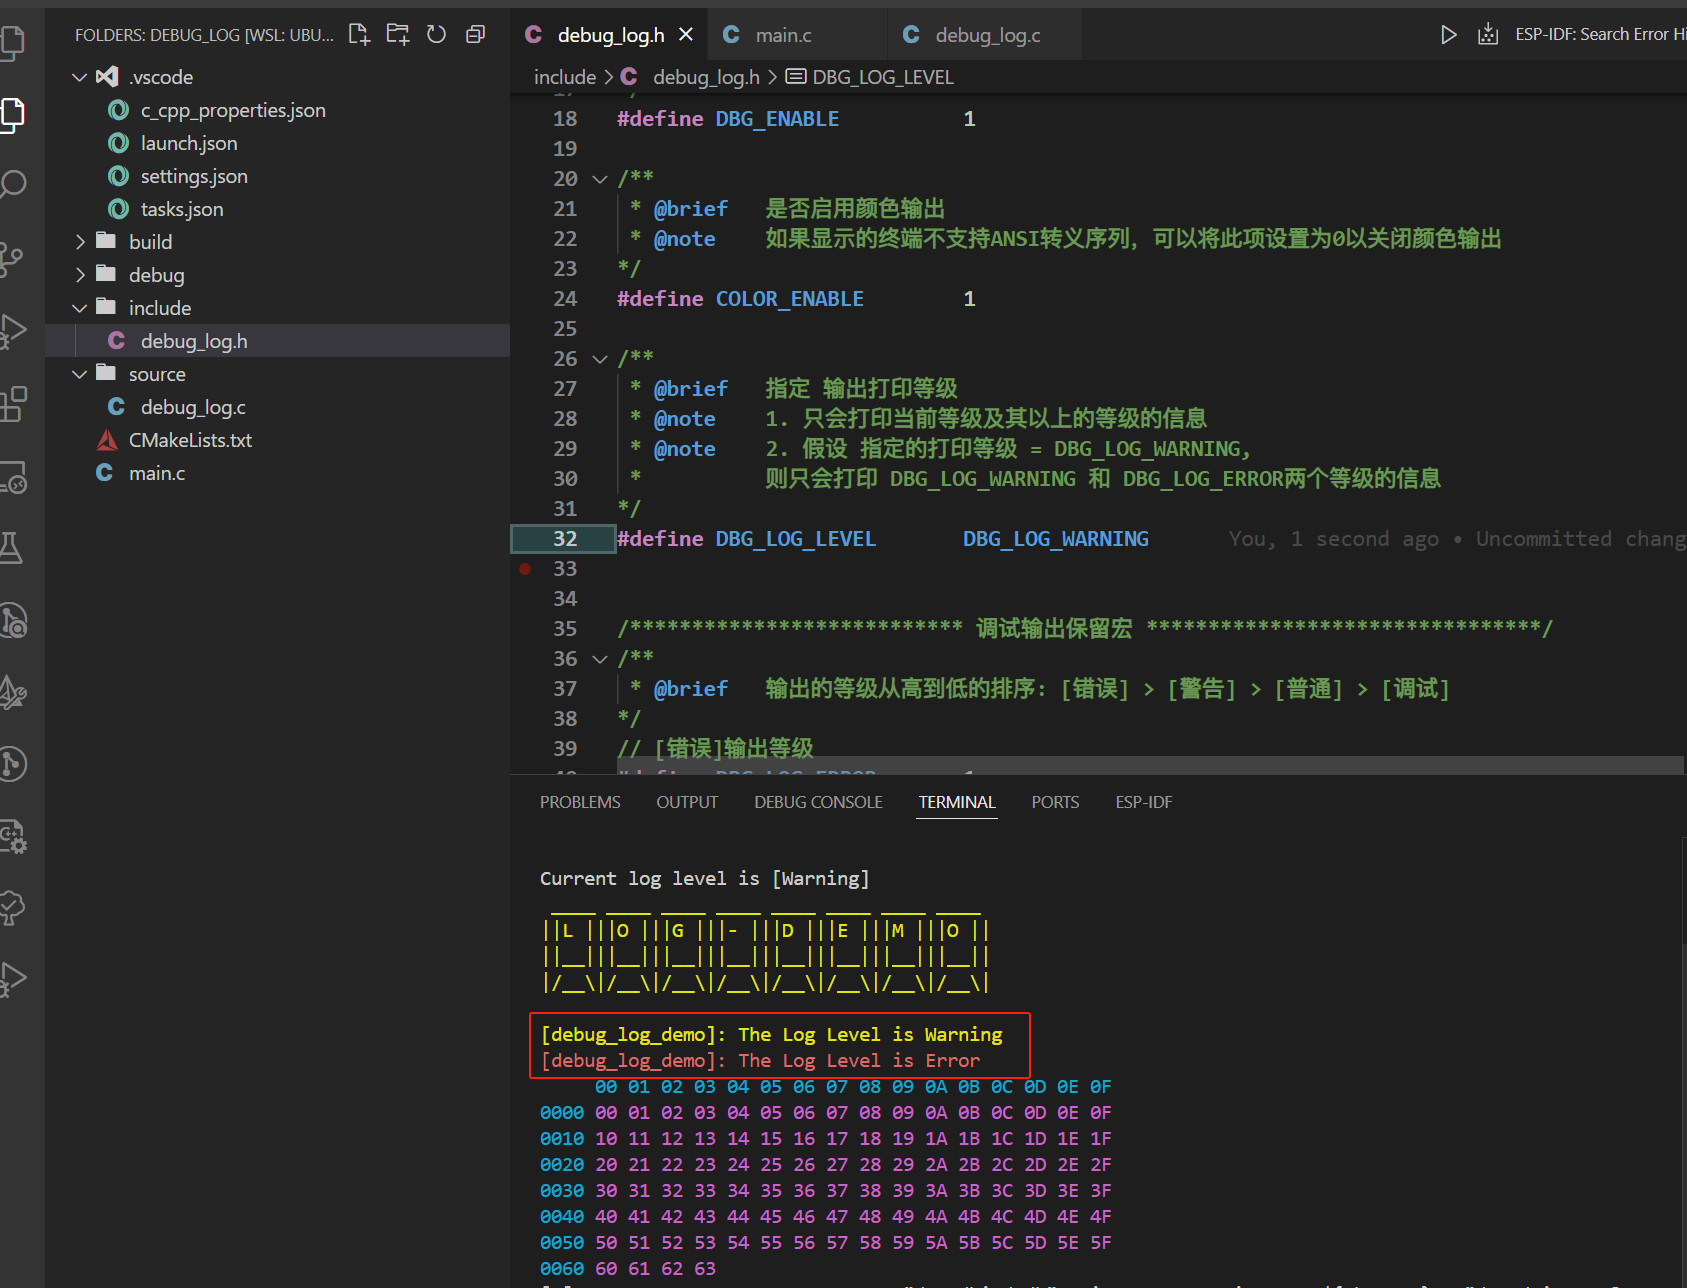
Task: Run the code with the play icon
Action: coord(1448,35)
